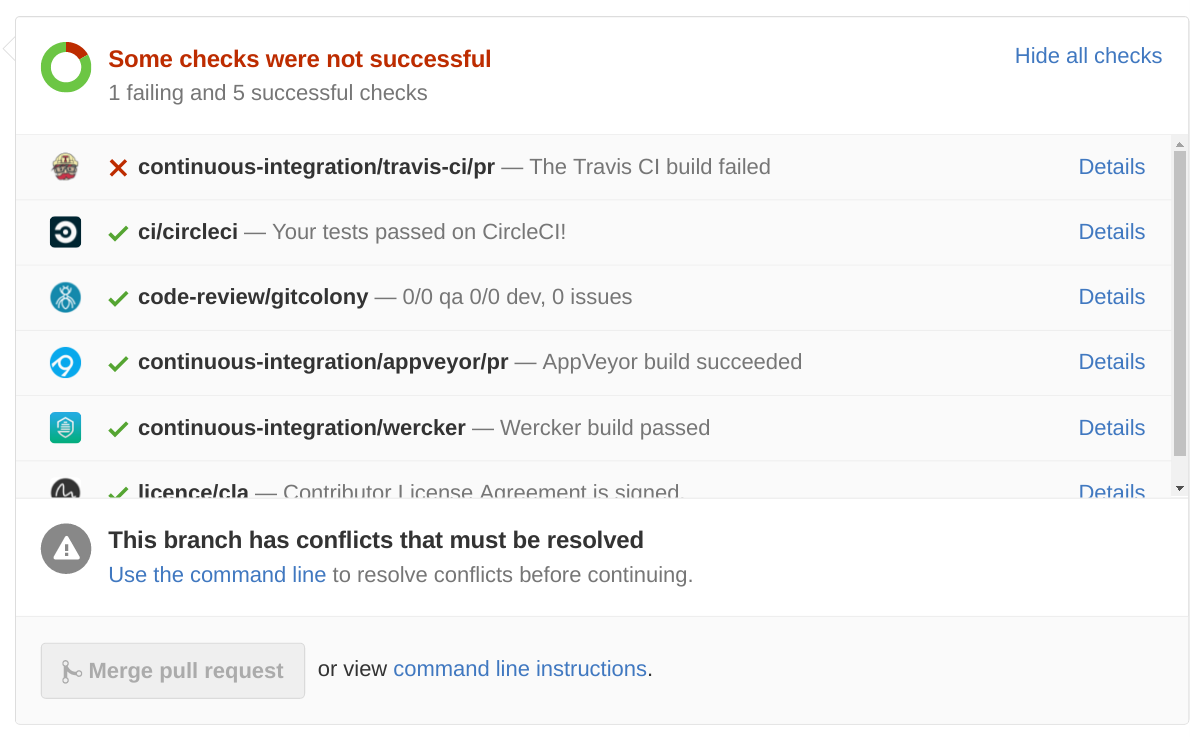Open Details for the failed Travis CI check
The image size is (1203, 737).
click(1111, 167)
